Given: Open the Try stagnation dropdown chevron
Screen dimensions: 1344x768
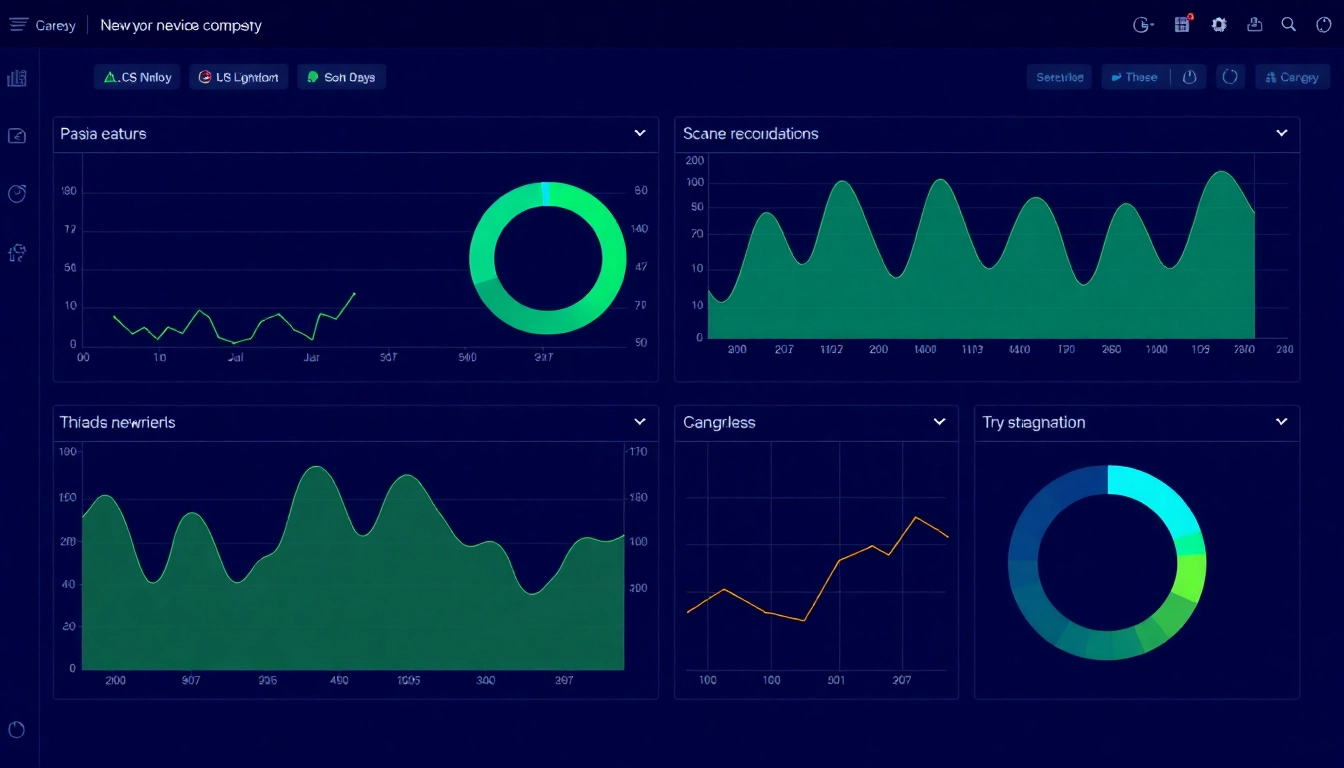Looking at the screenshot, I should coord(1281,422).
